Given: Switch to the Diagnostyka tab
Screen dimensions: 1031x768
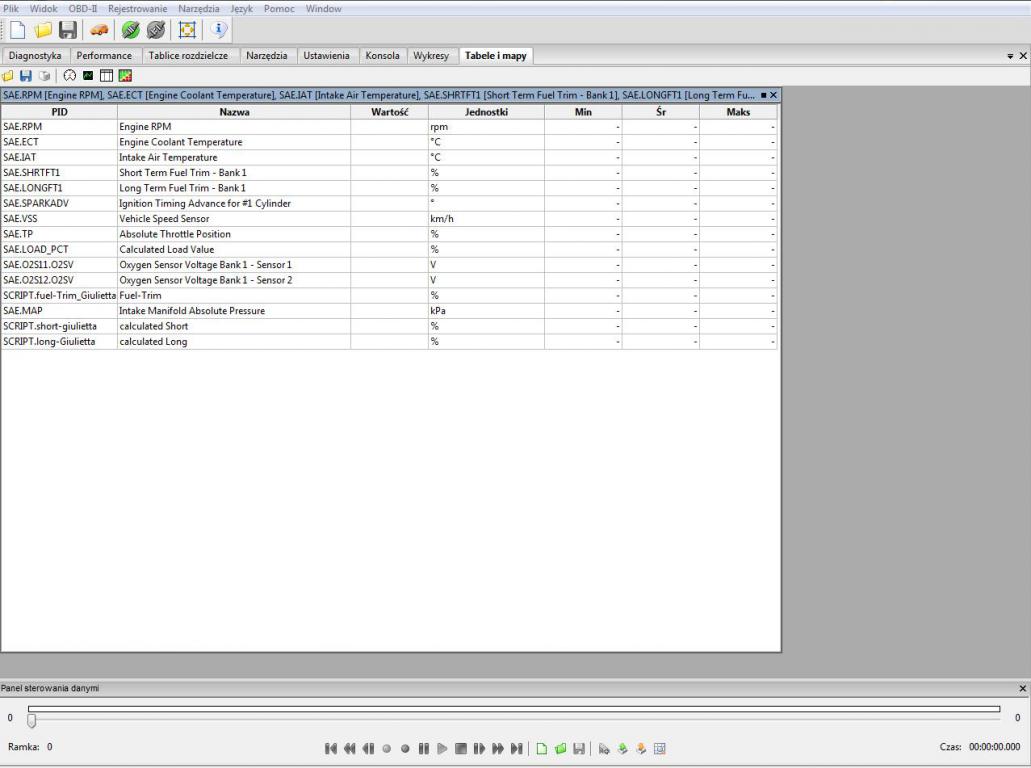Looking at the screenshot, I should pos(35,56).
